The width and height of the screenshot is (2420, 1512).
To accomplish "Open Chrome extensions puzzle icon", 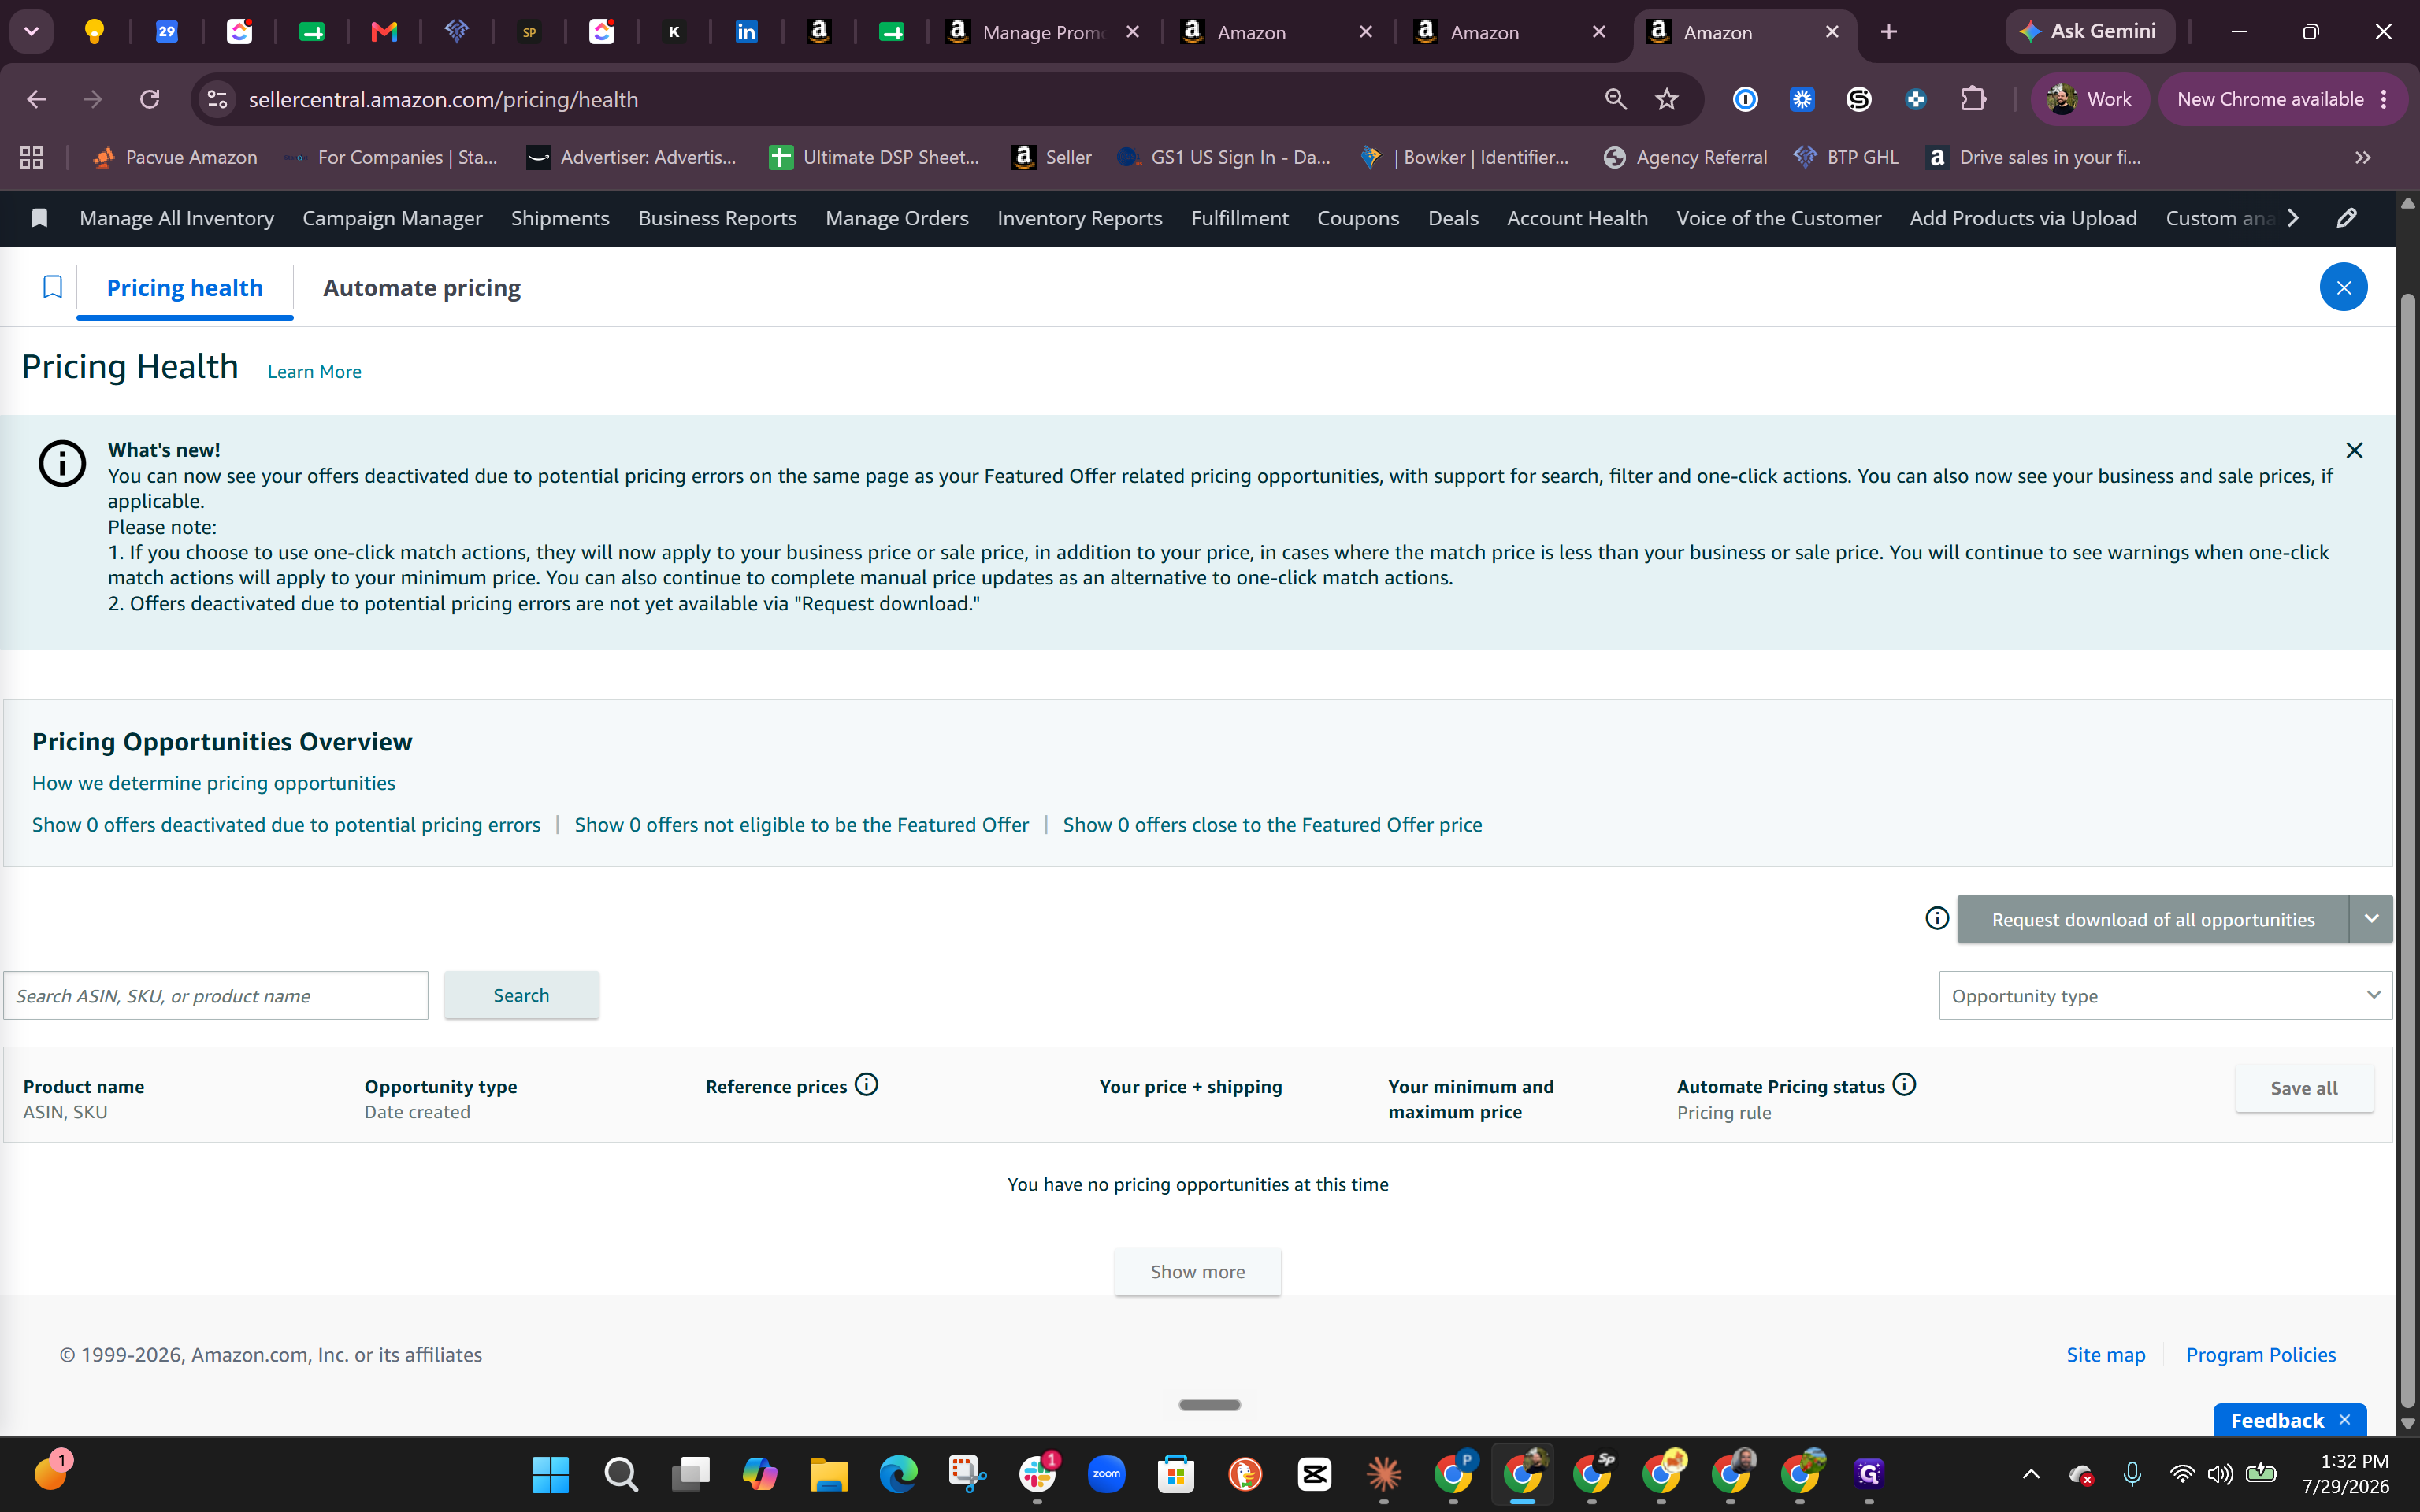I will [x=1972, y=99].
